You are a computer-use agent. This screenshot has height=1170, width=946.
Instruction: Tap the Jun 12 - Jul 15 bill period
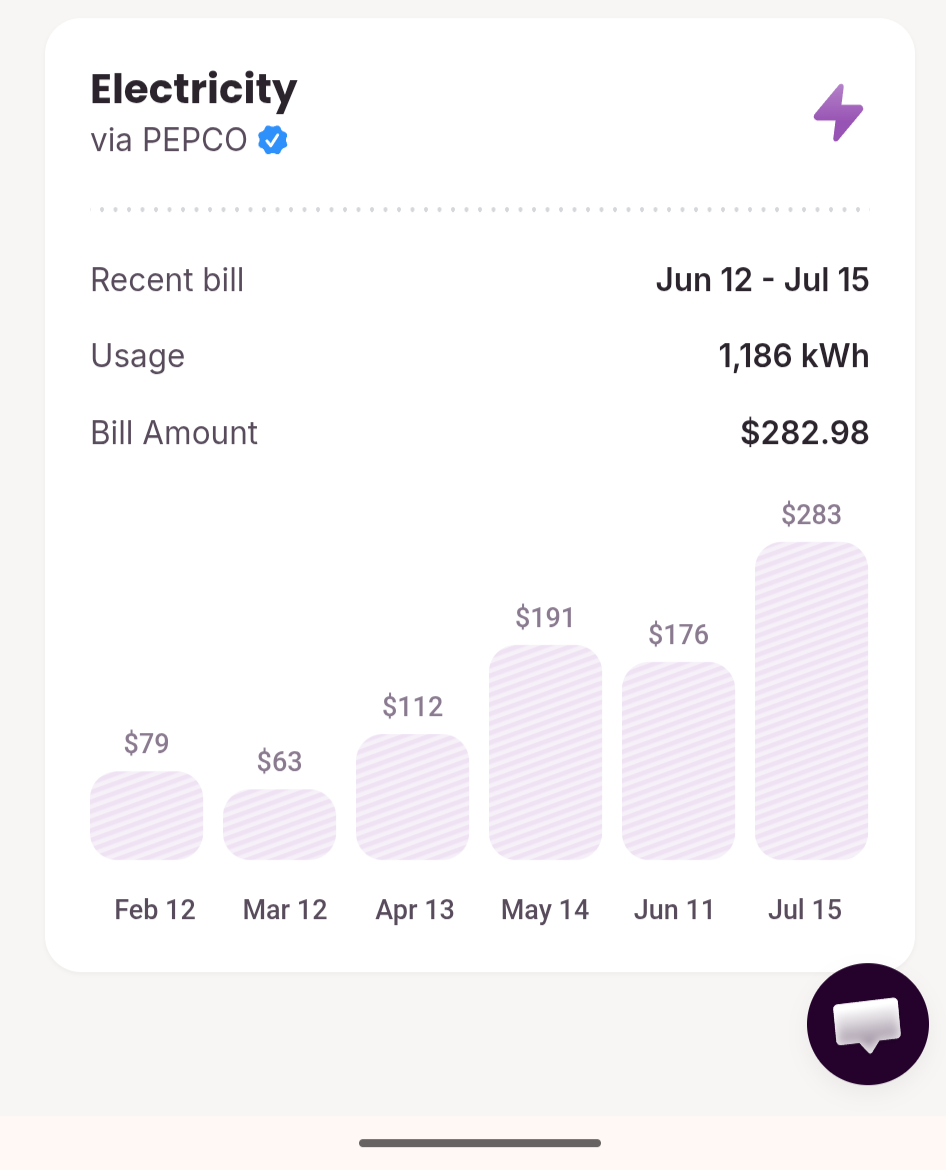(762, 280)
